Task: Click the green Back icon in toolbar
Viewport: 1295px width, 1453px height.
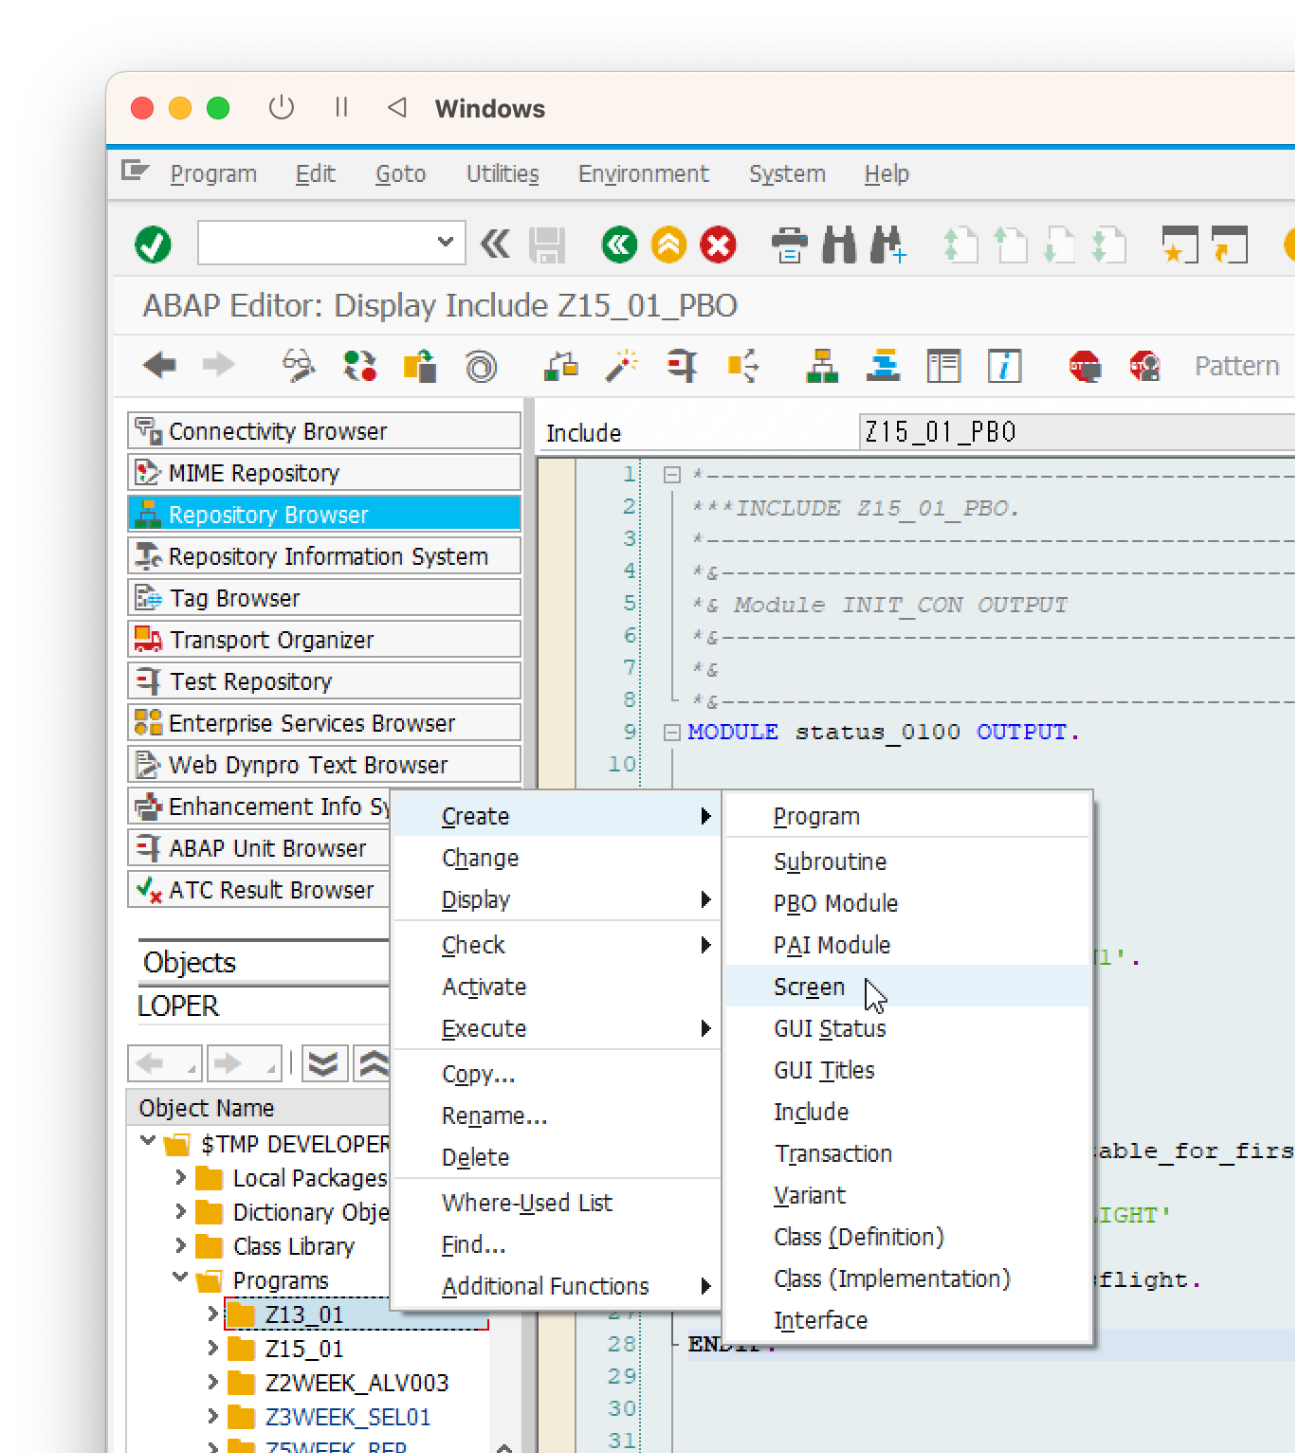Action: [619, 244]
